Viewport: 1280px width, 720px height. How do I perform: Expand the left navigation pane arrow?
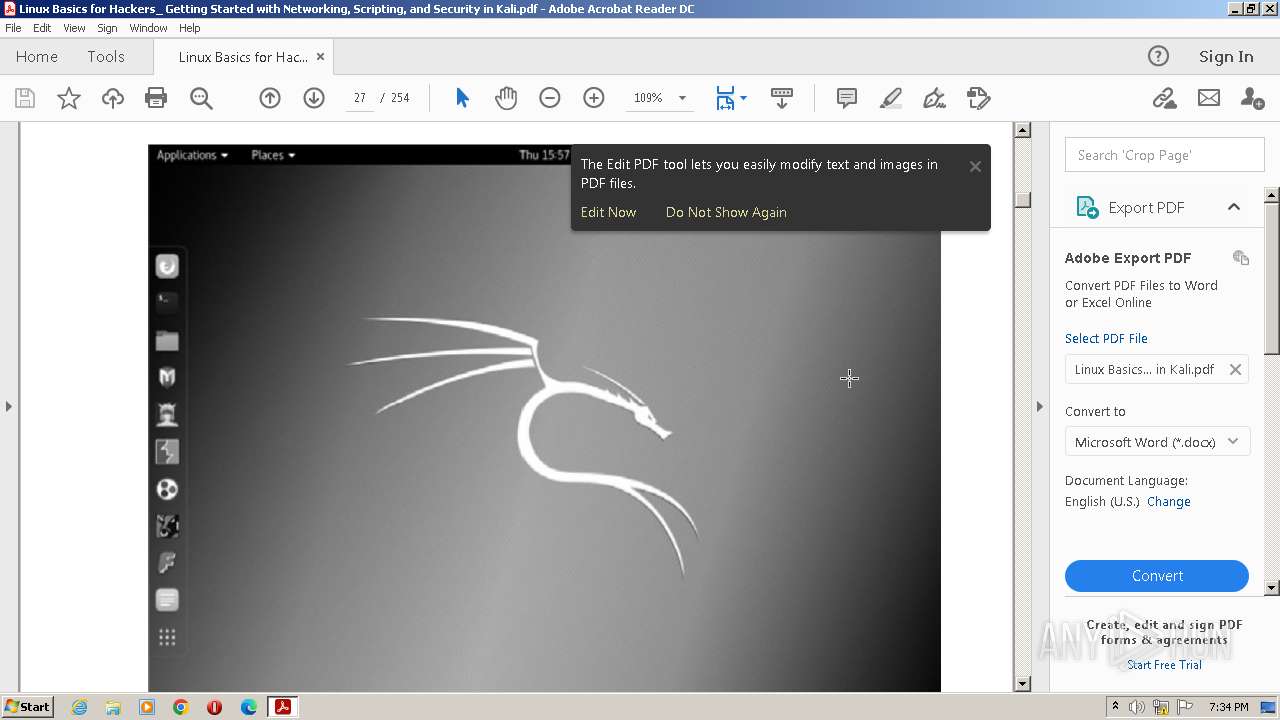coord(9,406)
